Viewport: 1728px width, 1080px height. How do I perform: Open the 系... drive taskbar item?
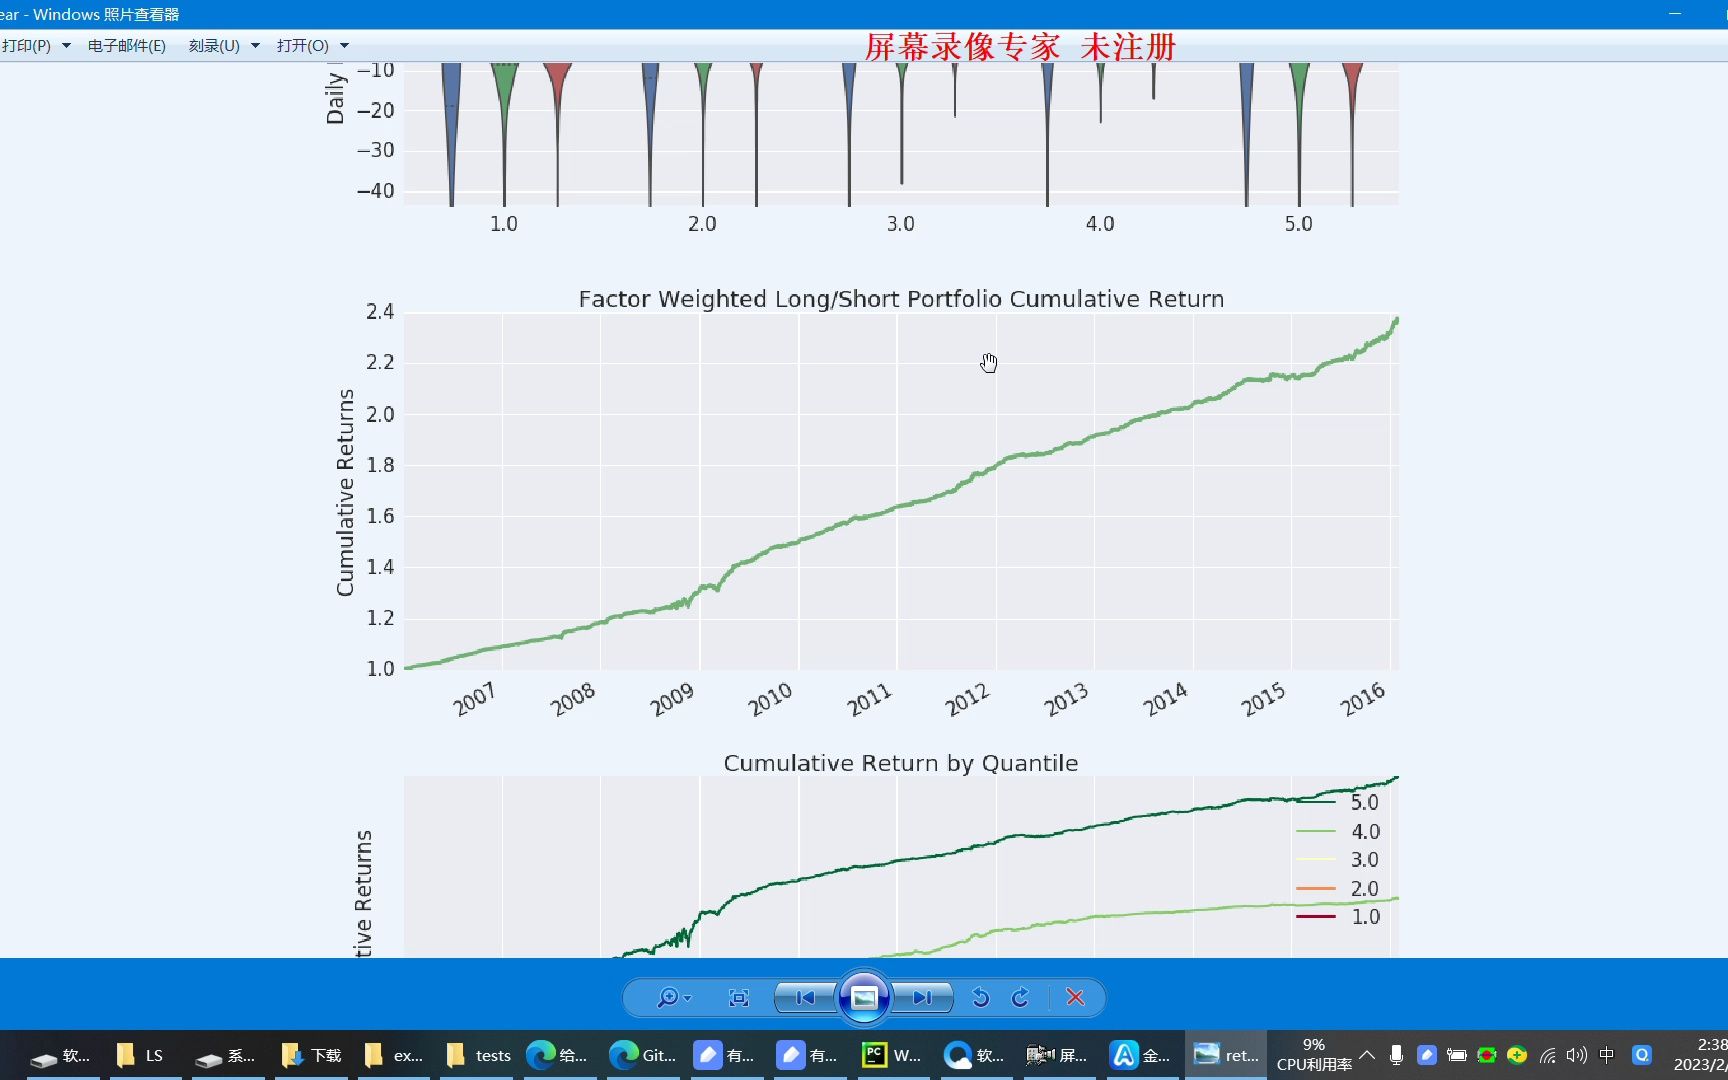(225, 1055)
